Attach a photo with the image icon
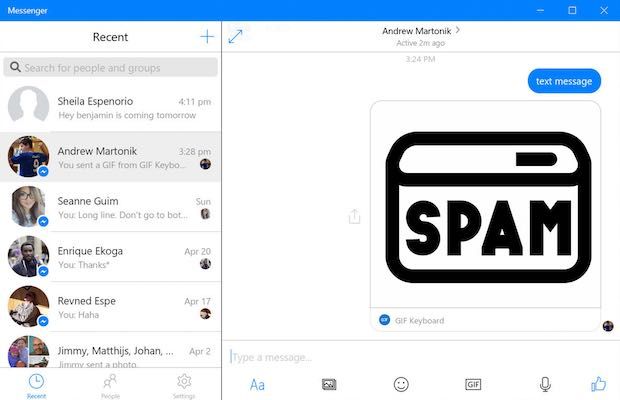The image size is (620, 400). pos(329,384)
